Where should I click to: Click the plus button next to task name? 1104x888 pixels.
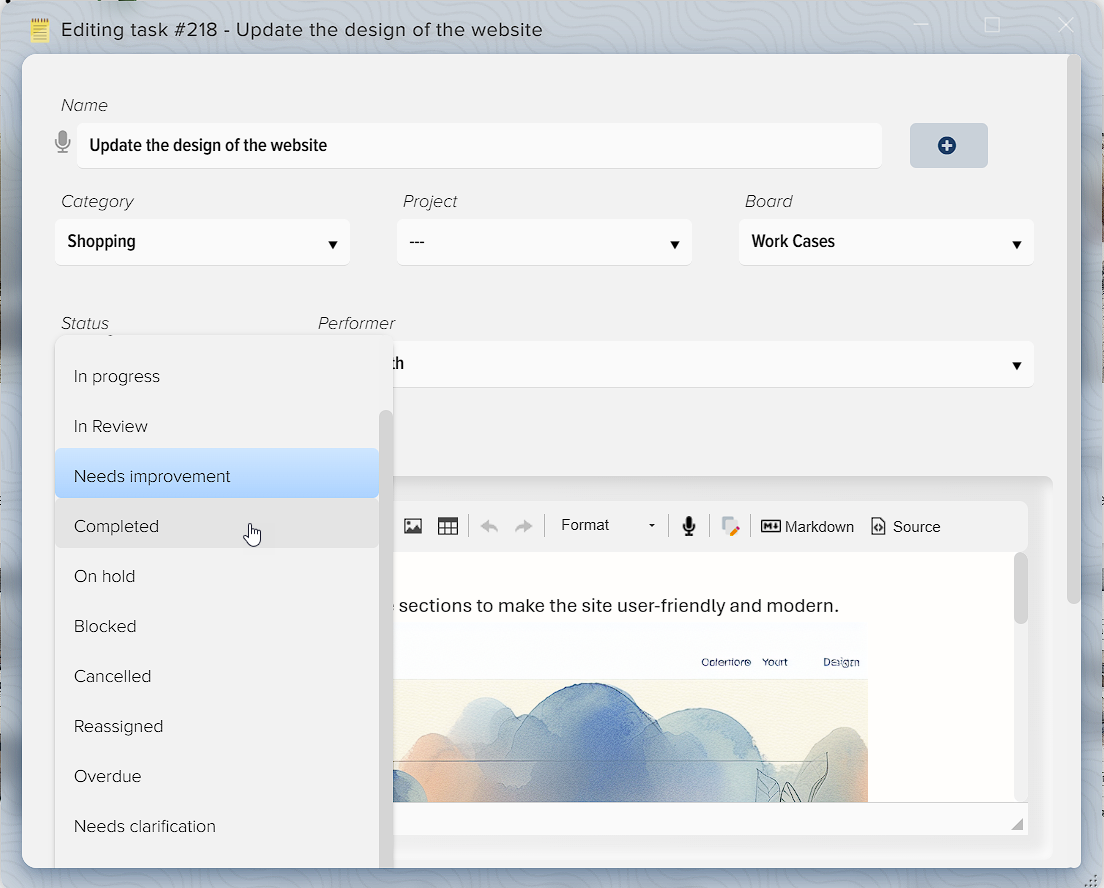point(948,146)
